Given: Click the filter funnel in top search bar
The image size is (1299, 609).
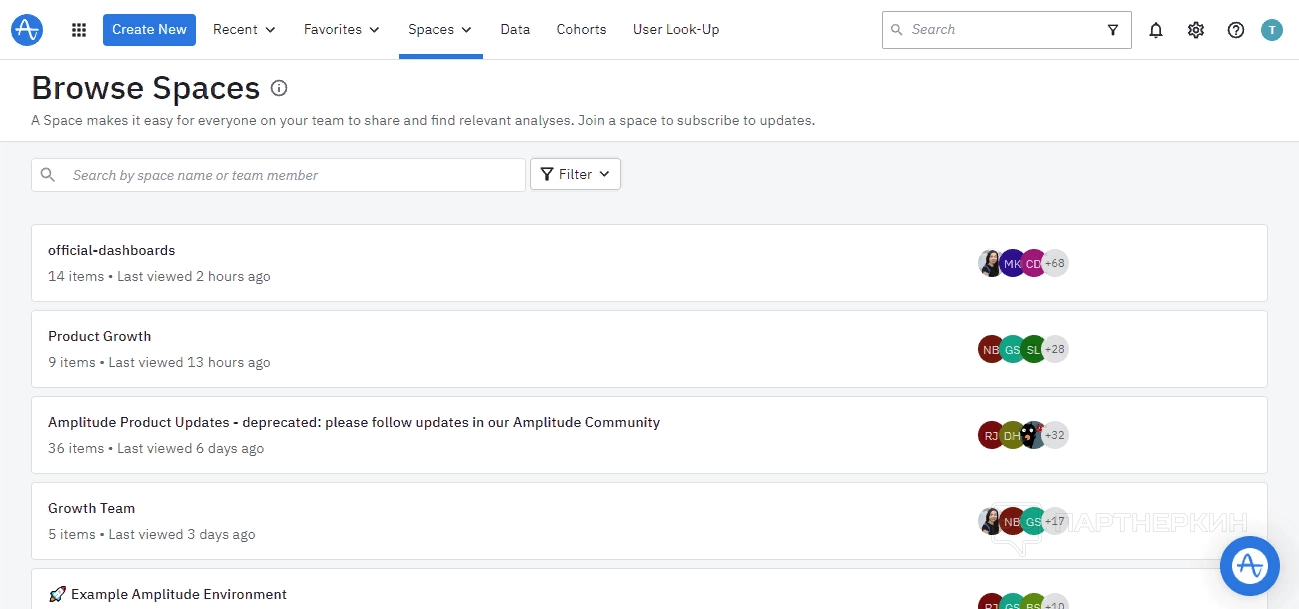Looking at the screenshot, I should coord(1113,30).
